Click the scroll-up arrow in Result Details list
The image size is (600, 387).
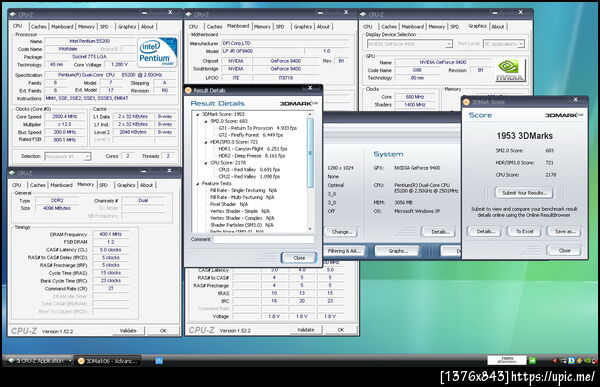point(310,114)
